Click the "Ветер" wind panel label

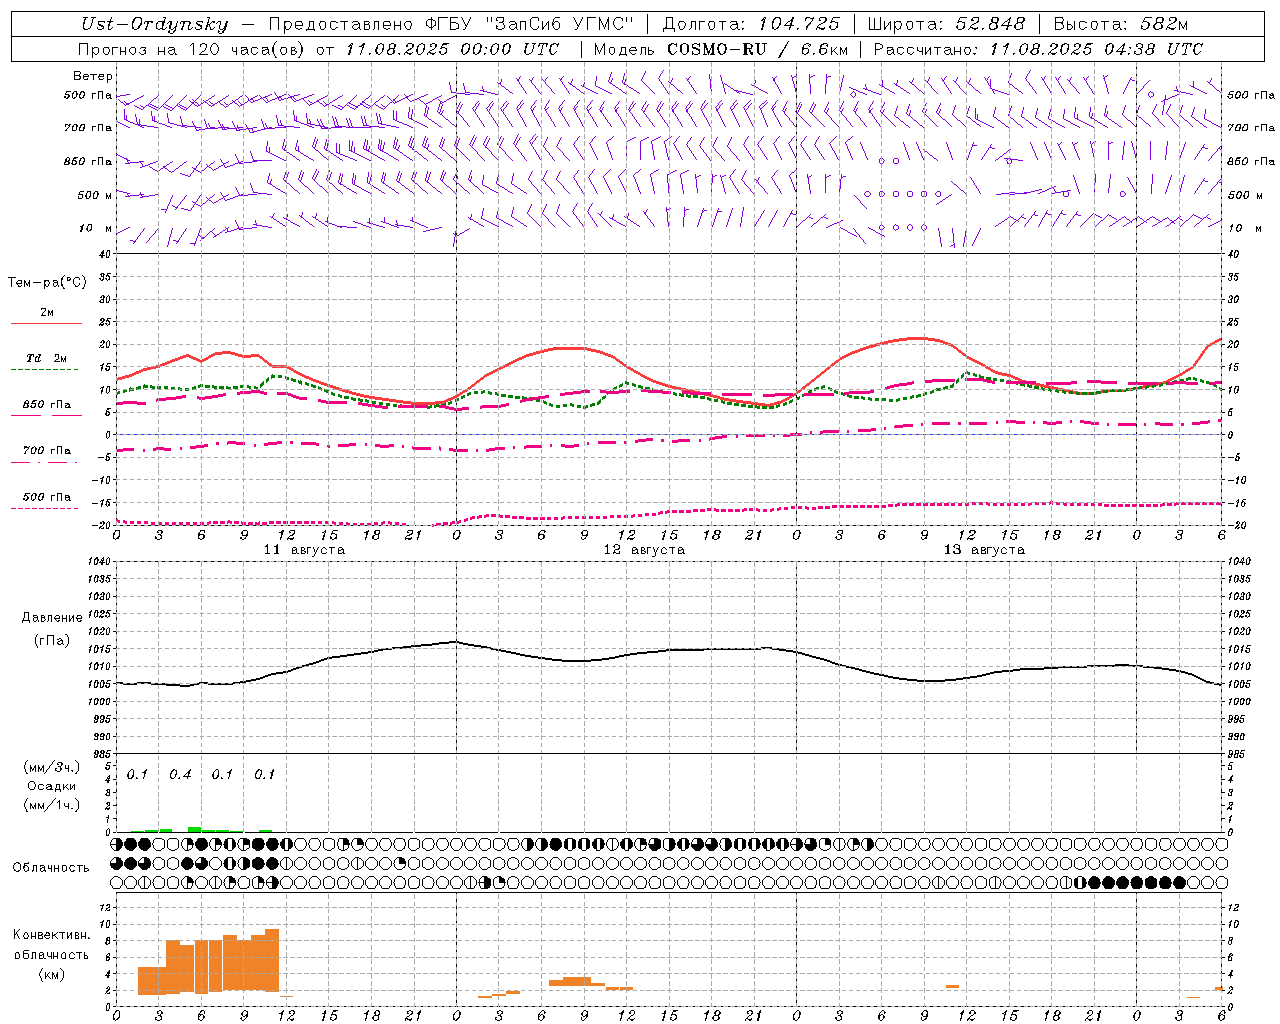click(93, 76)
